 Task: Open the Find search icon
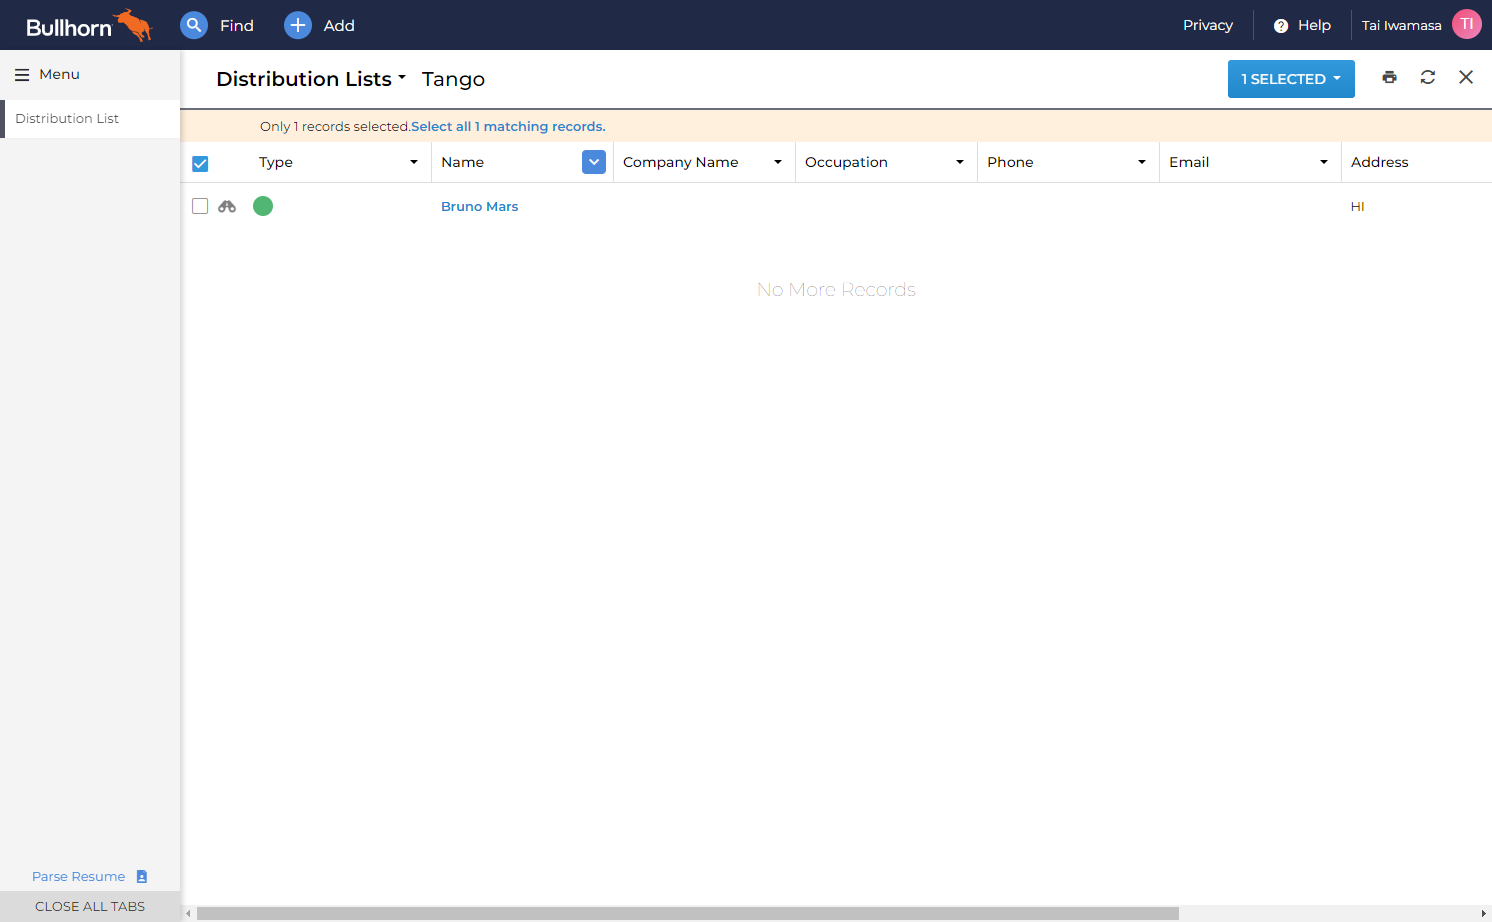coord(194,25)
